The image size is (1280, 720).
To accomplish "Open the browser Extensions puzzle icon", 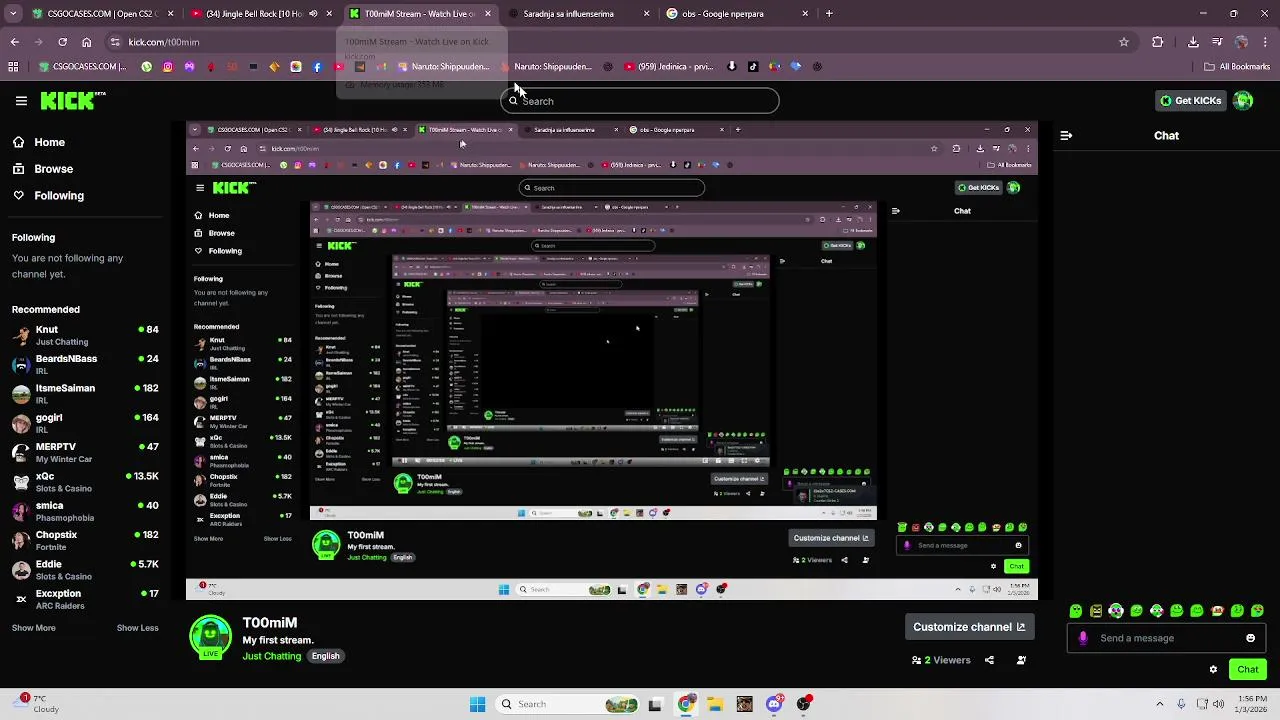I will click(x=1158, y=42).
